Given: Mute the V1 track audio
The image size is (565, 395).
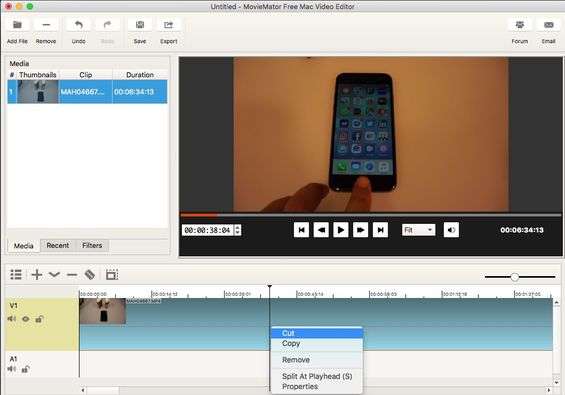Looking at the screenshot, I should point(12,319).
